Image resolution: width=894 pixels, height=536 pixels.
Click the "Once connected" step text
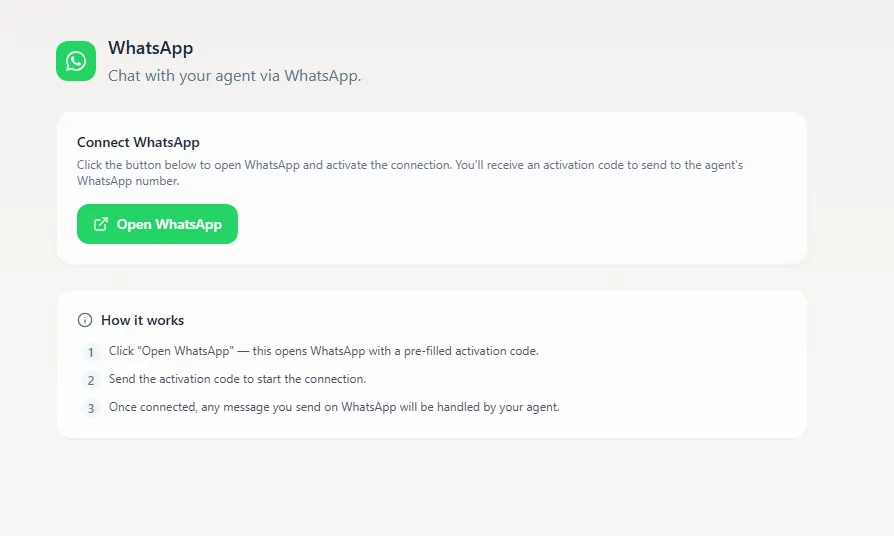tap(334, 407)
